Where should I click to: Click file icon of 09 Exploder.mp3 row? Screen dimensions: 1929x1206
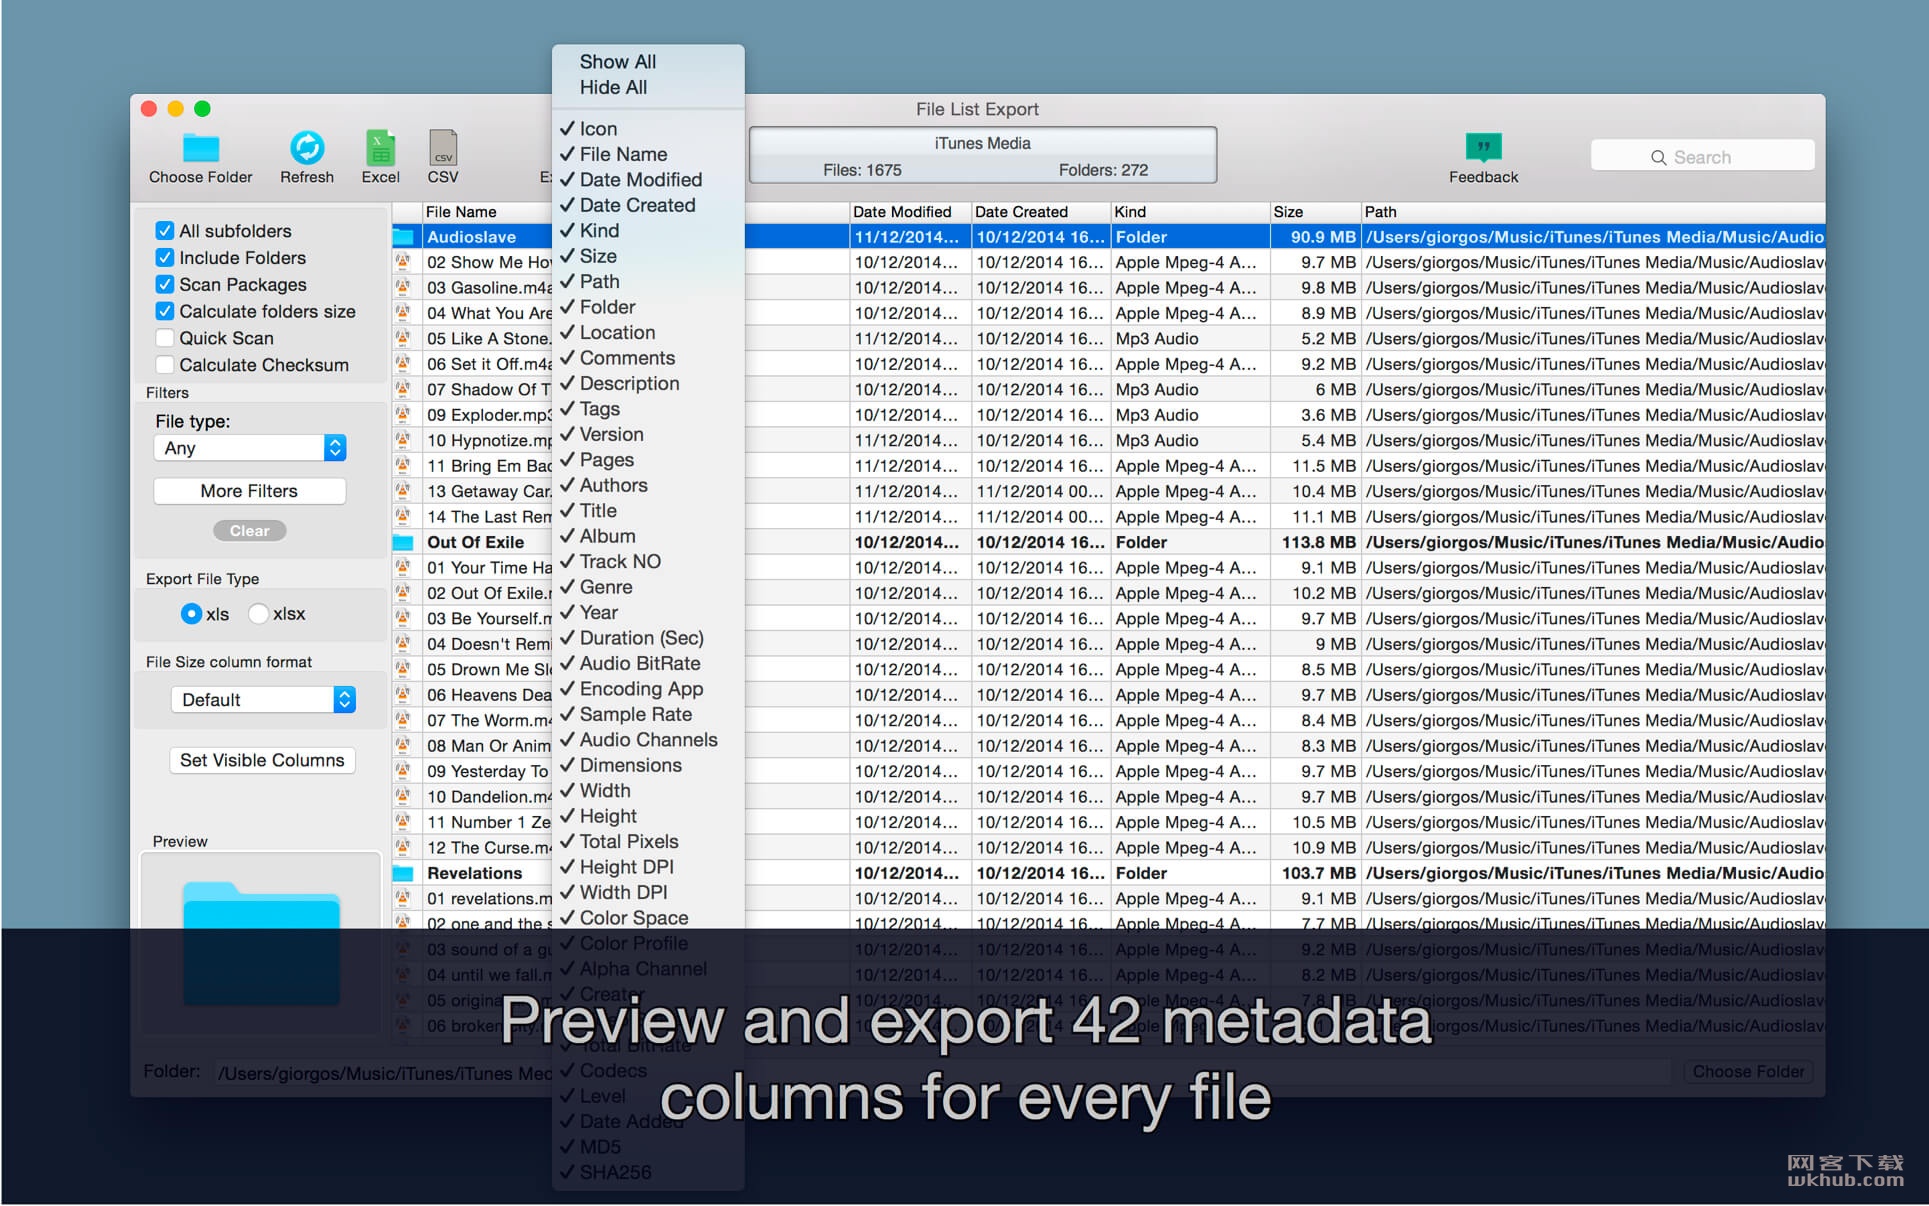[403, 415]
